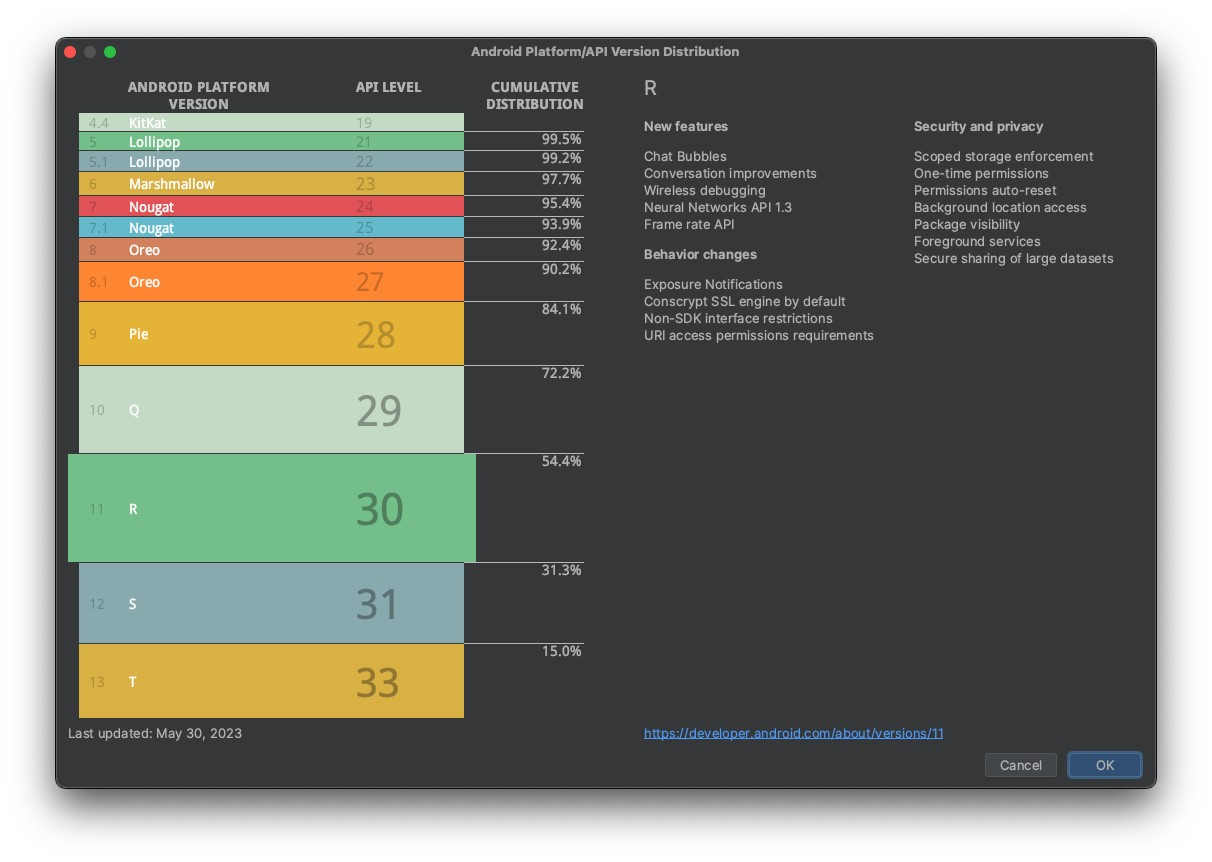Image resolution: width=1212 pixels, height=862 pixels.
Task: Select the Oreo 8 API 26 row
Action: (x=271, y=250)
